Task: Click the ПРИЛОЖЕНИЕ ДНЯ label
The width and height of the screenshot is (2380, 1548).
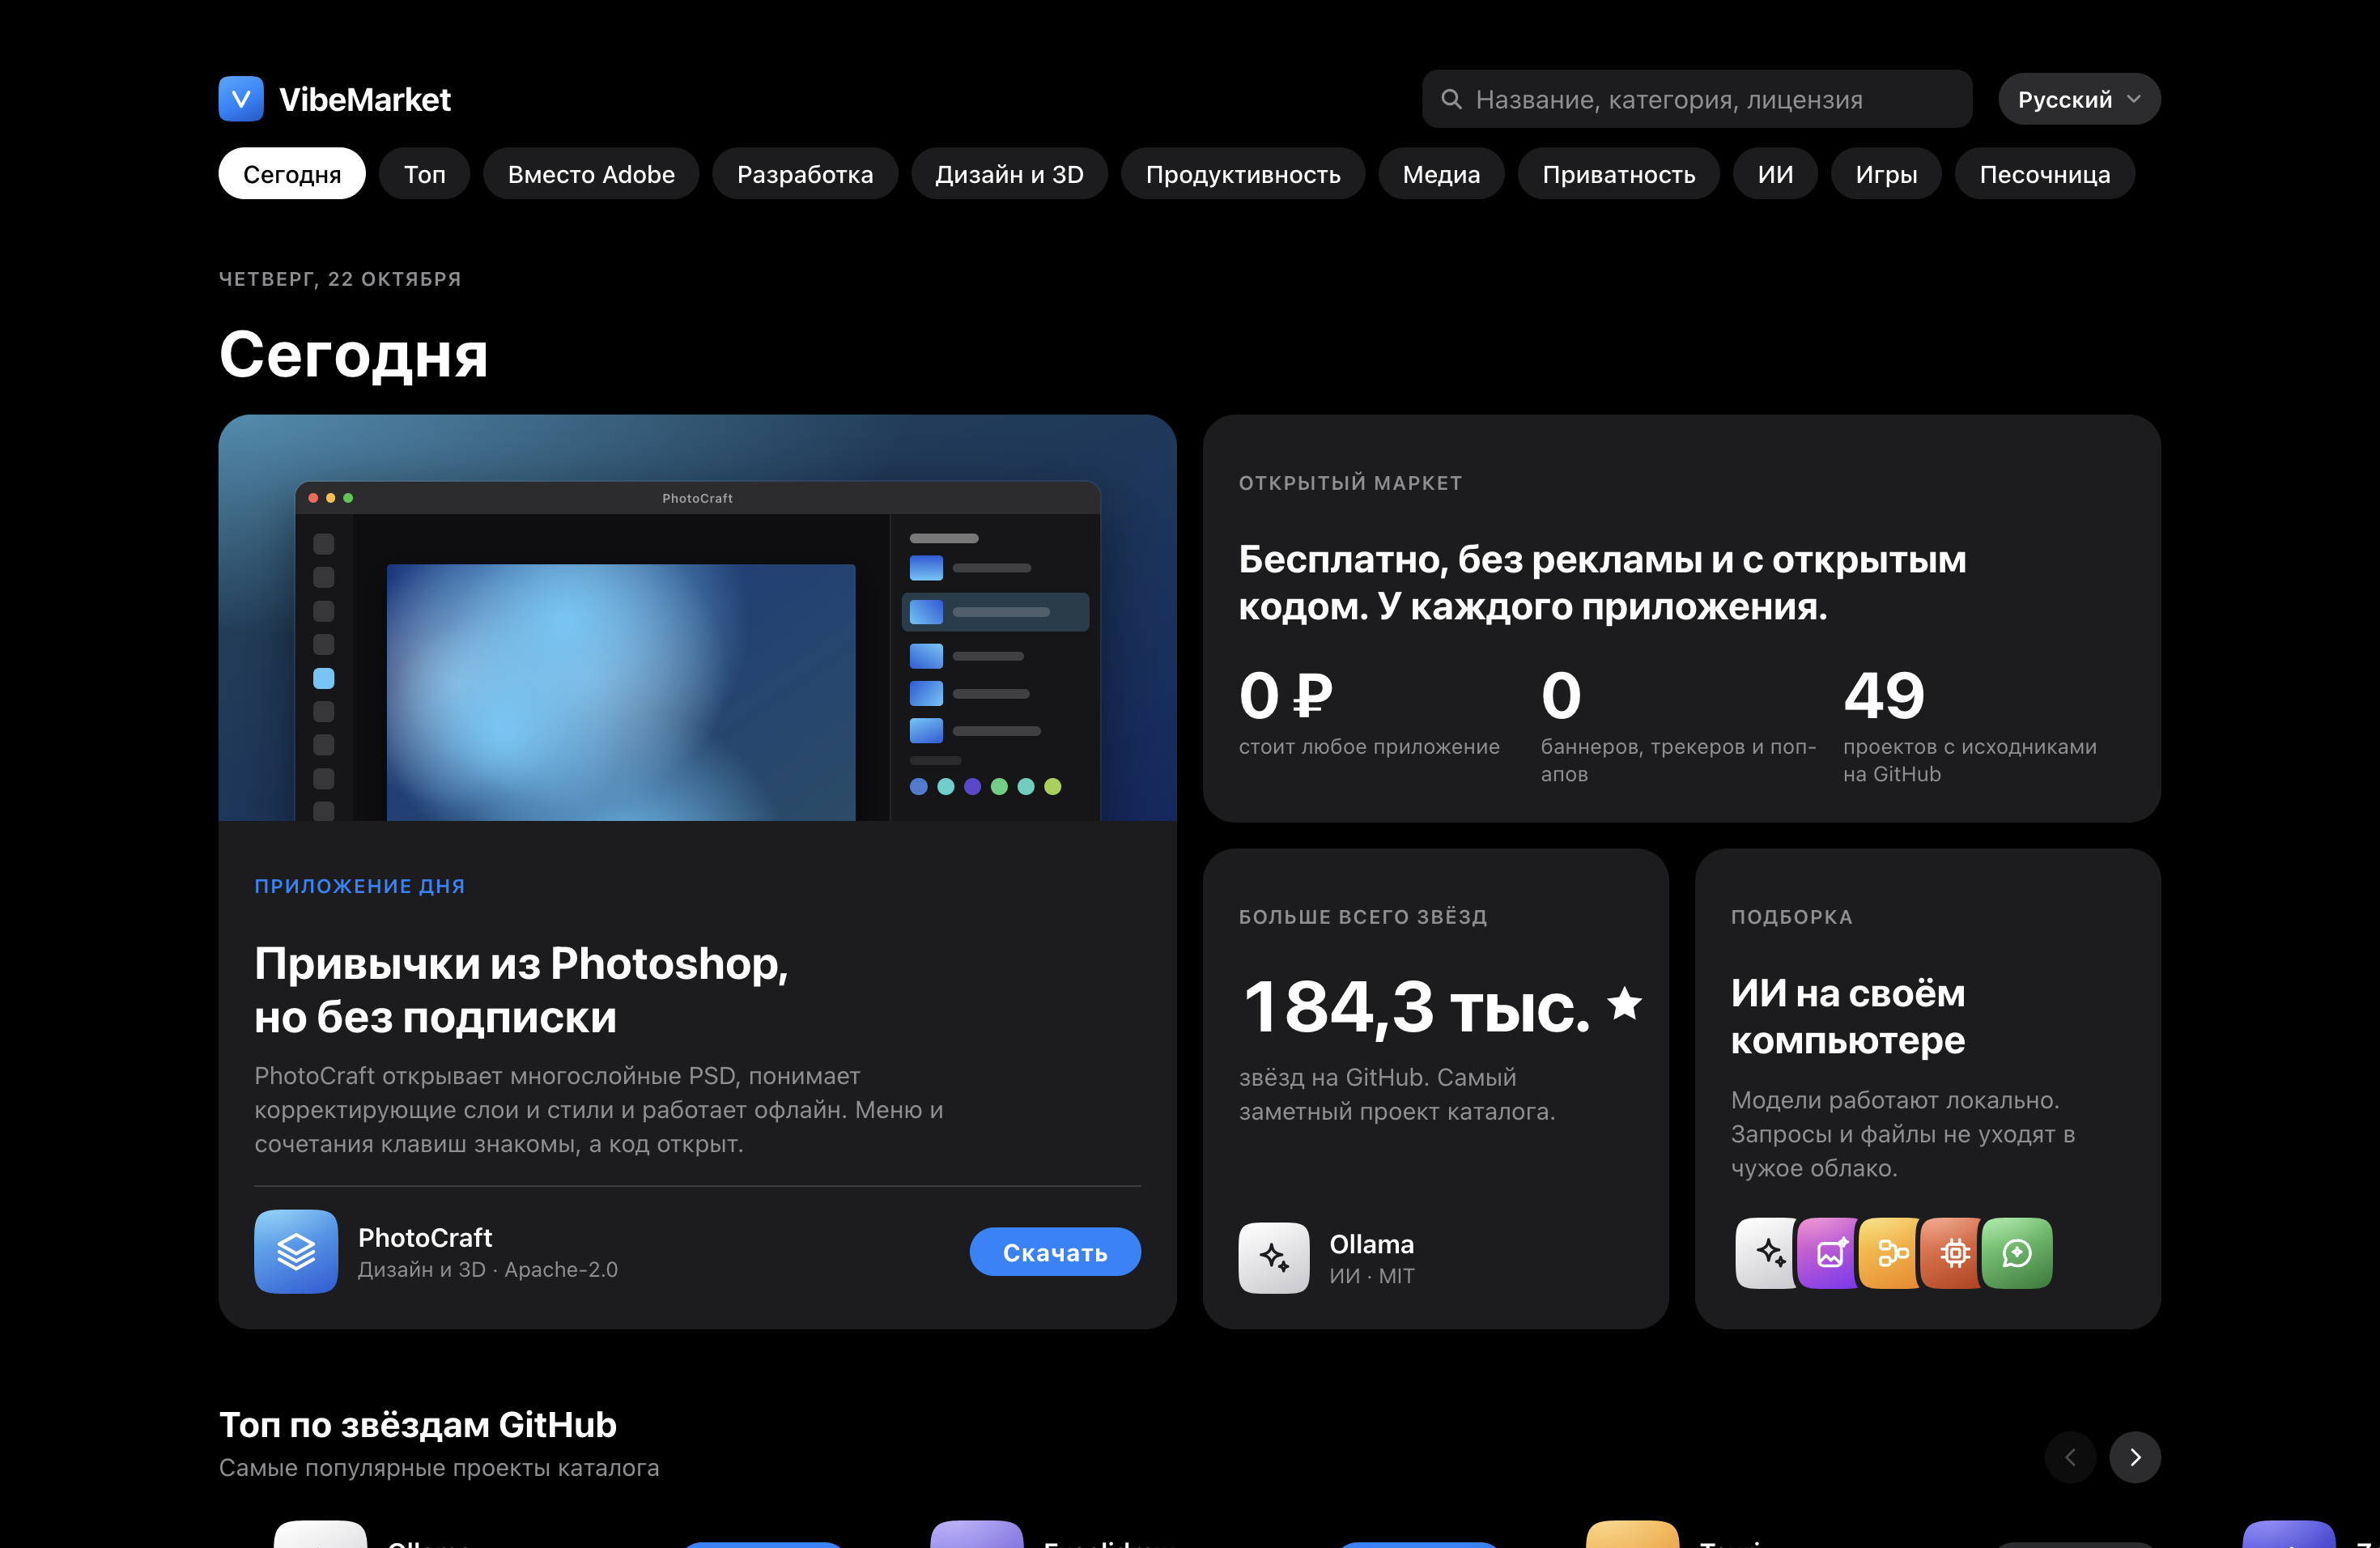Action: pyautogui.click(x=359, y=886)
